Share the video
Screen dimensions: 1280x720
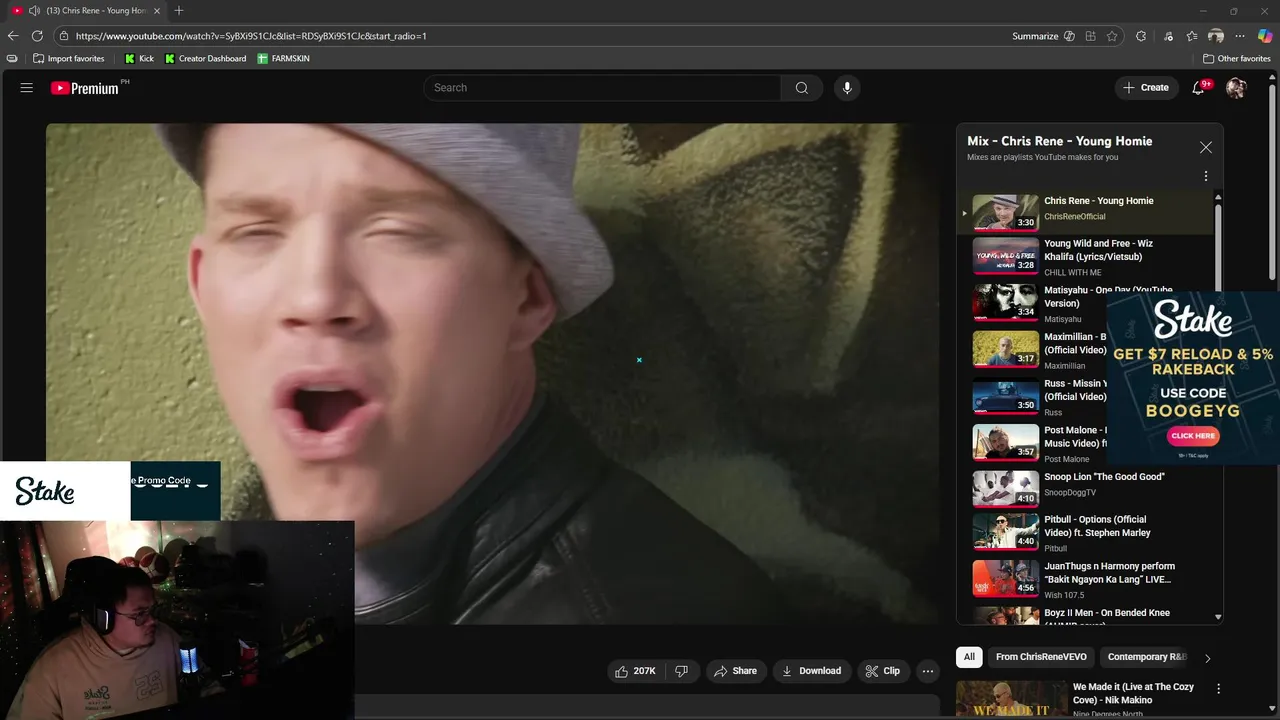[735, 671]
